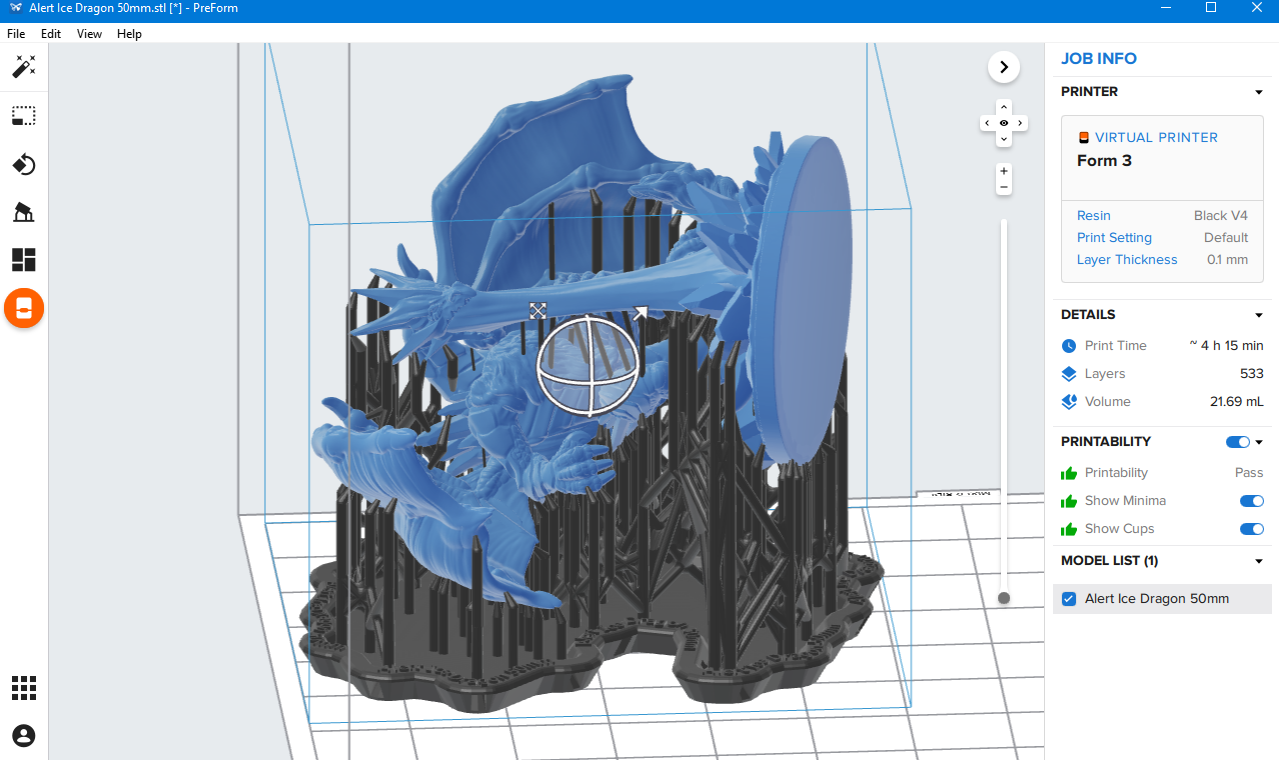The width and height of the screenshot is (1279, 760).
Task: Open the Orientation tool
Action: coord(23,164)
